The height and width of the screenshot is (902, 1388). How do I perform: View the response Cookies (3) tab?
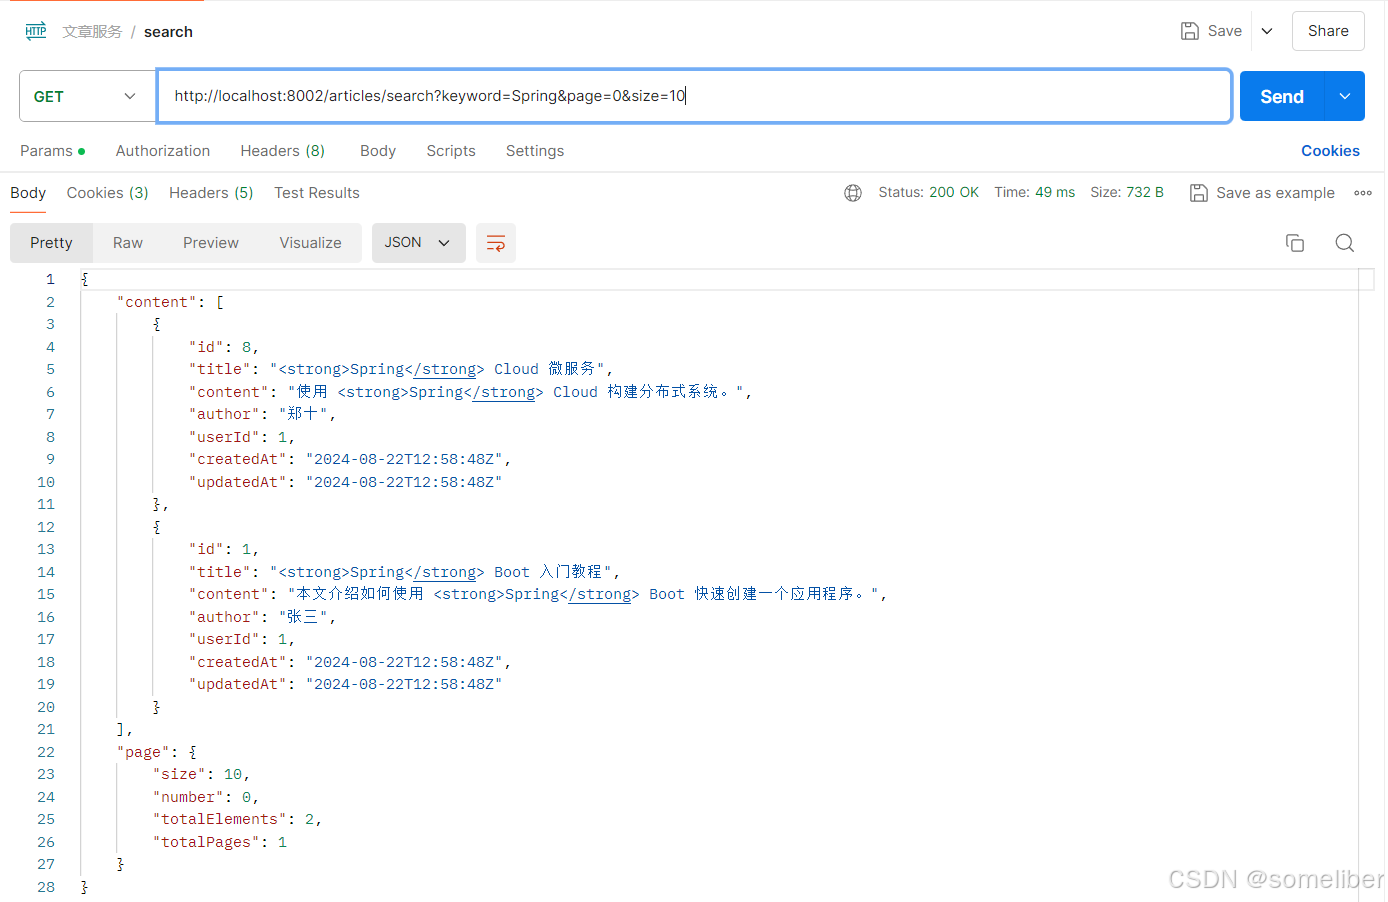pos(107,193)
